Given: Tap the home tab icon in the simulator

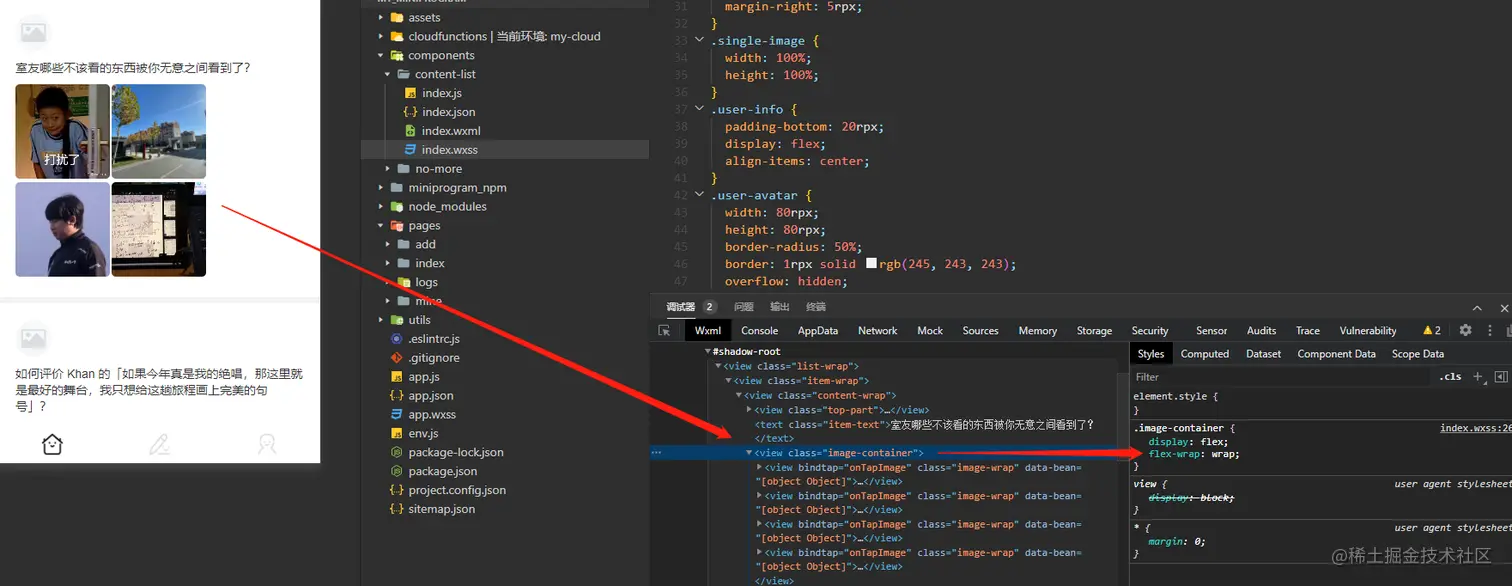Looking at the screenshot, I should point(53,444).
